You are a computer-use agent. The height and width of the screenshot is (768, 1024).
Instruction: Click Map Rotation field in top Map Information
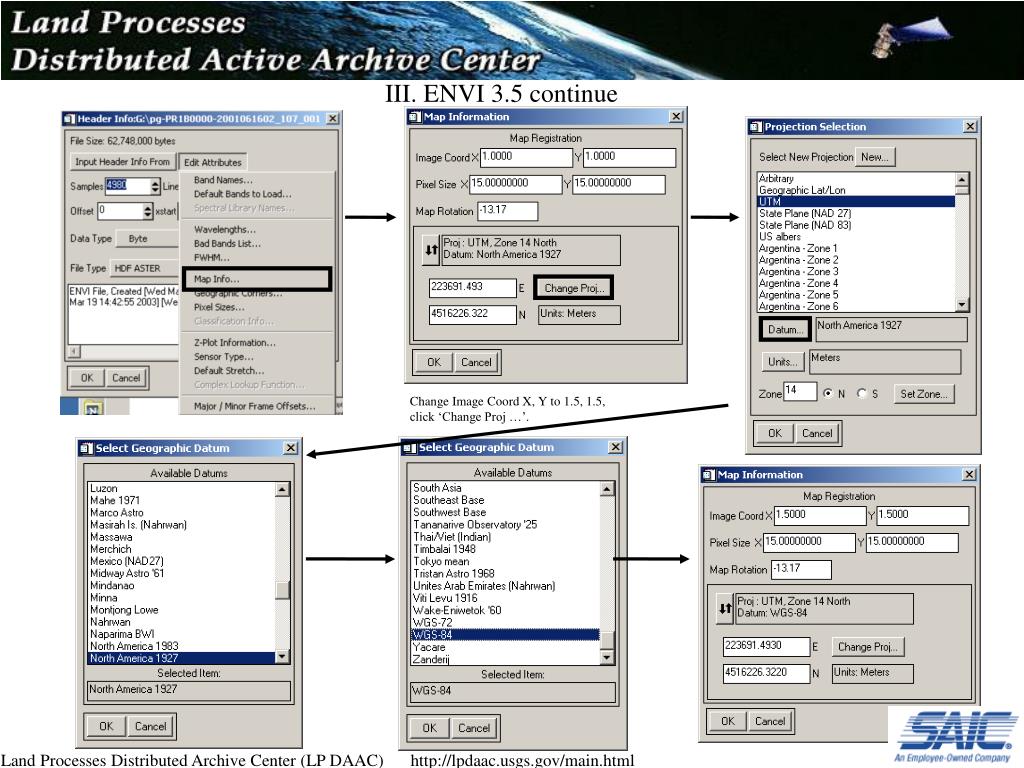coord(507,211)
